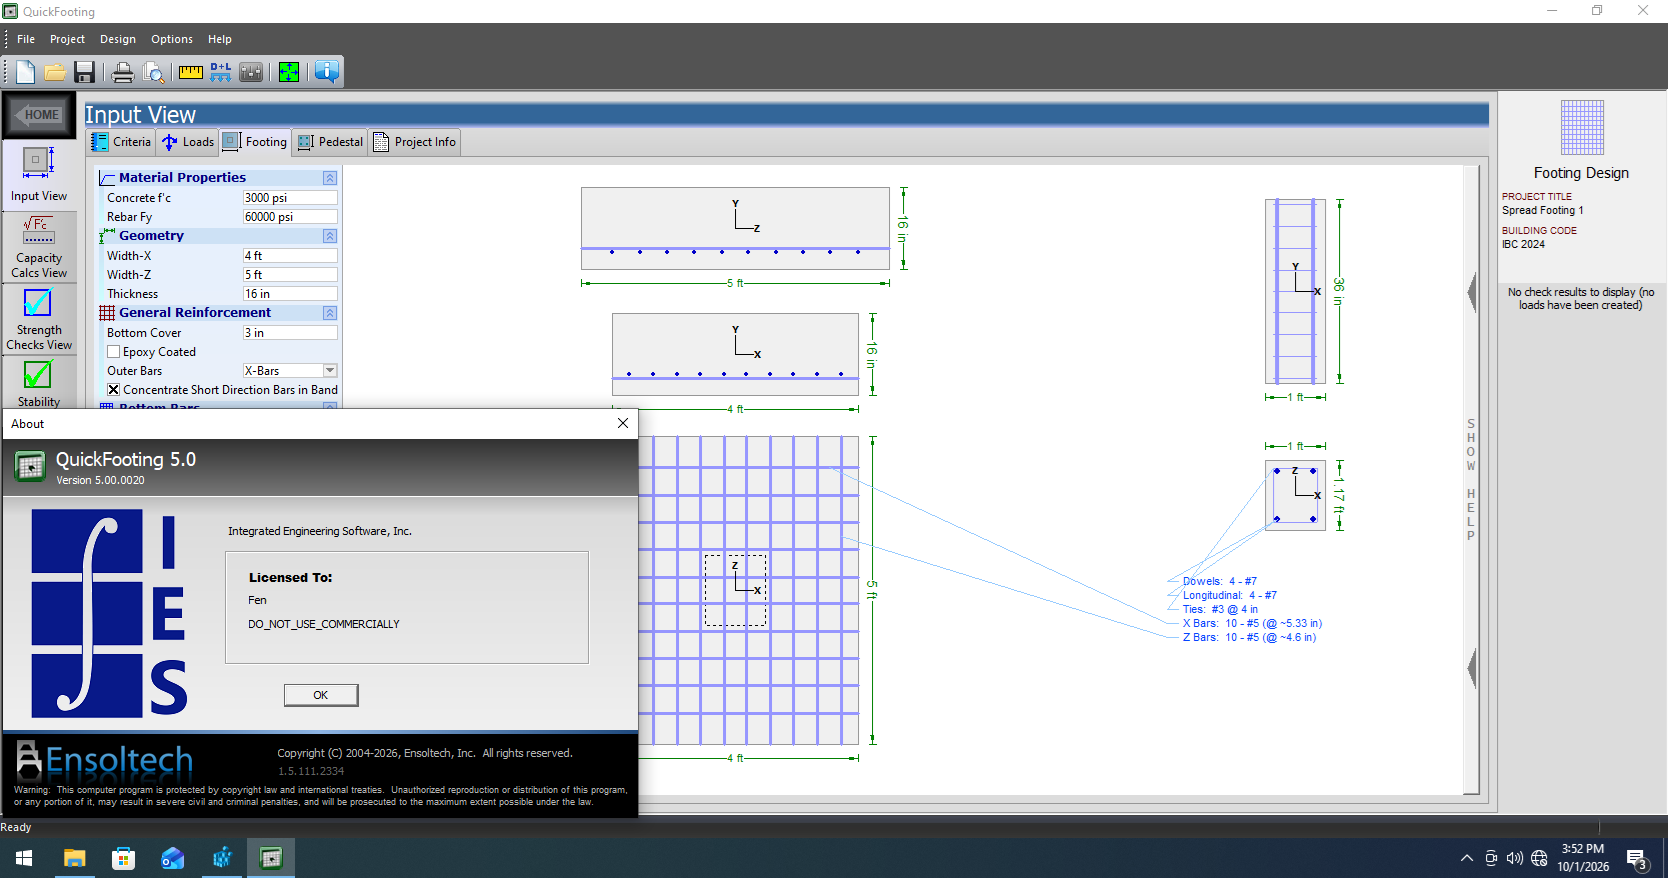Viewport: 1668px width, 878px height.
Task: Edit the Bottom Cover value field
Action: [290, 333]
